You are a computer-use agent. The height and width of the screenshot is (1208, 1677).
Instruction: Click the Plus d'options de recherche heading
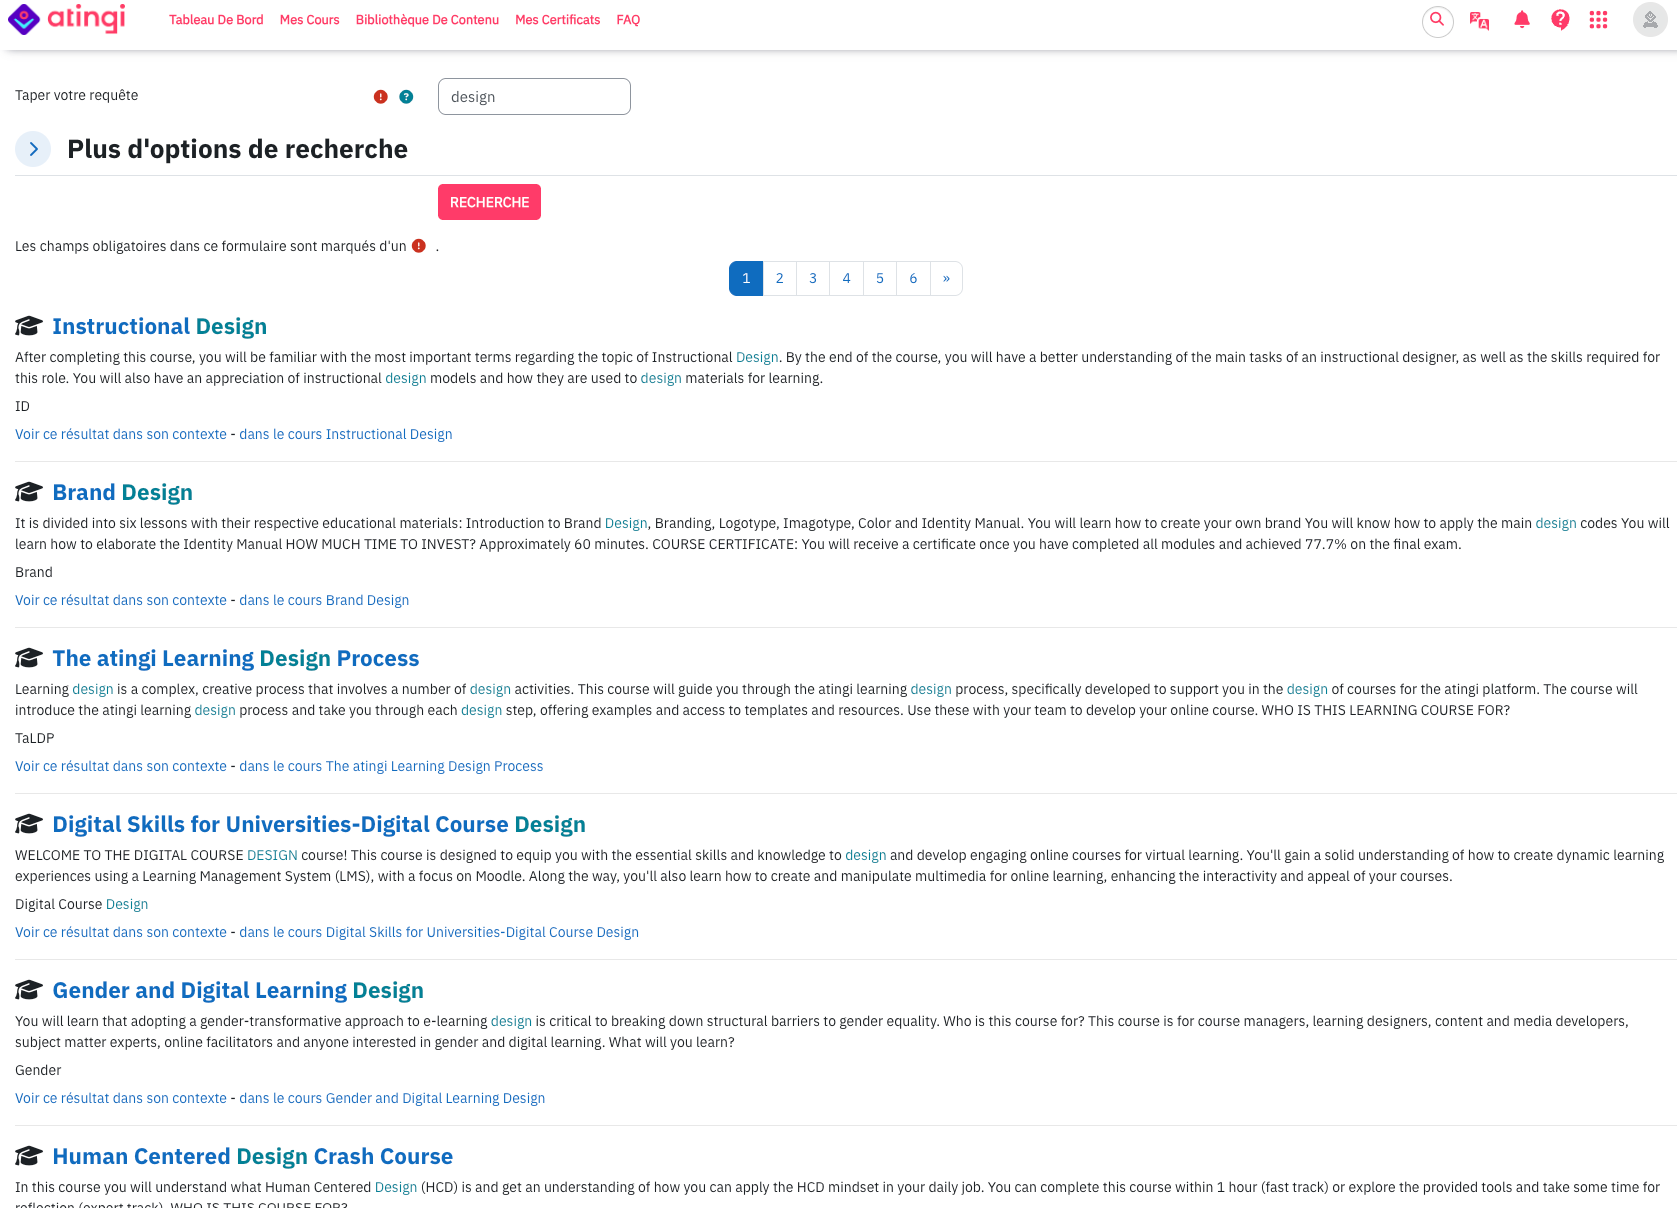[238, 149]
